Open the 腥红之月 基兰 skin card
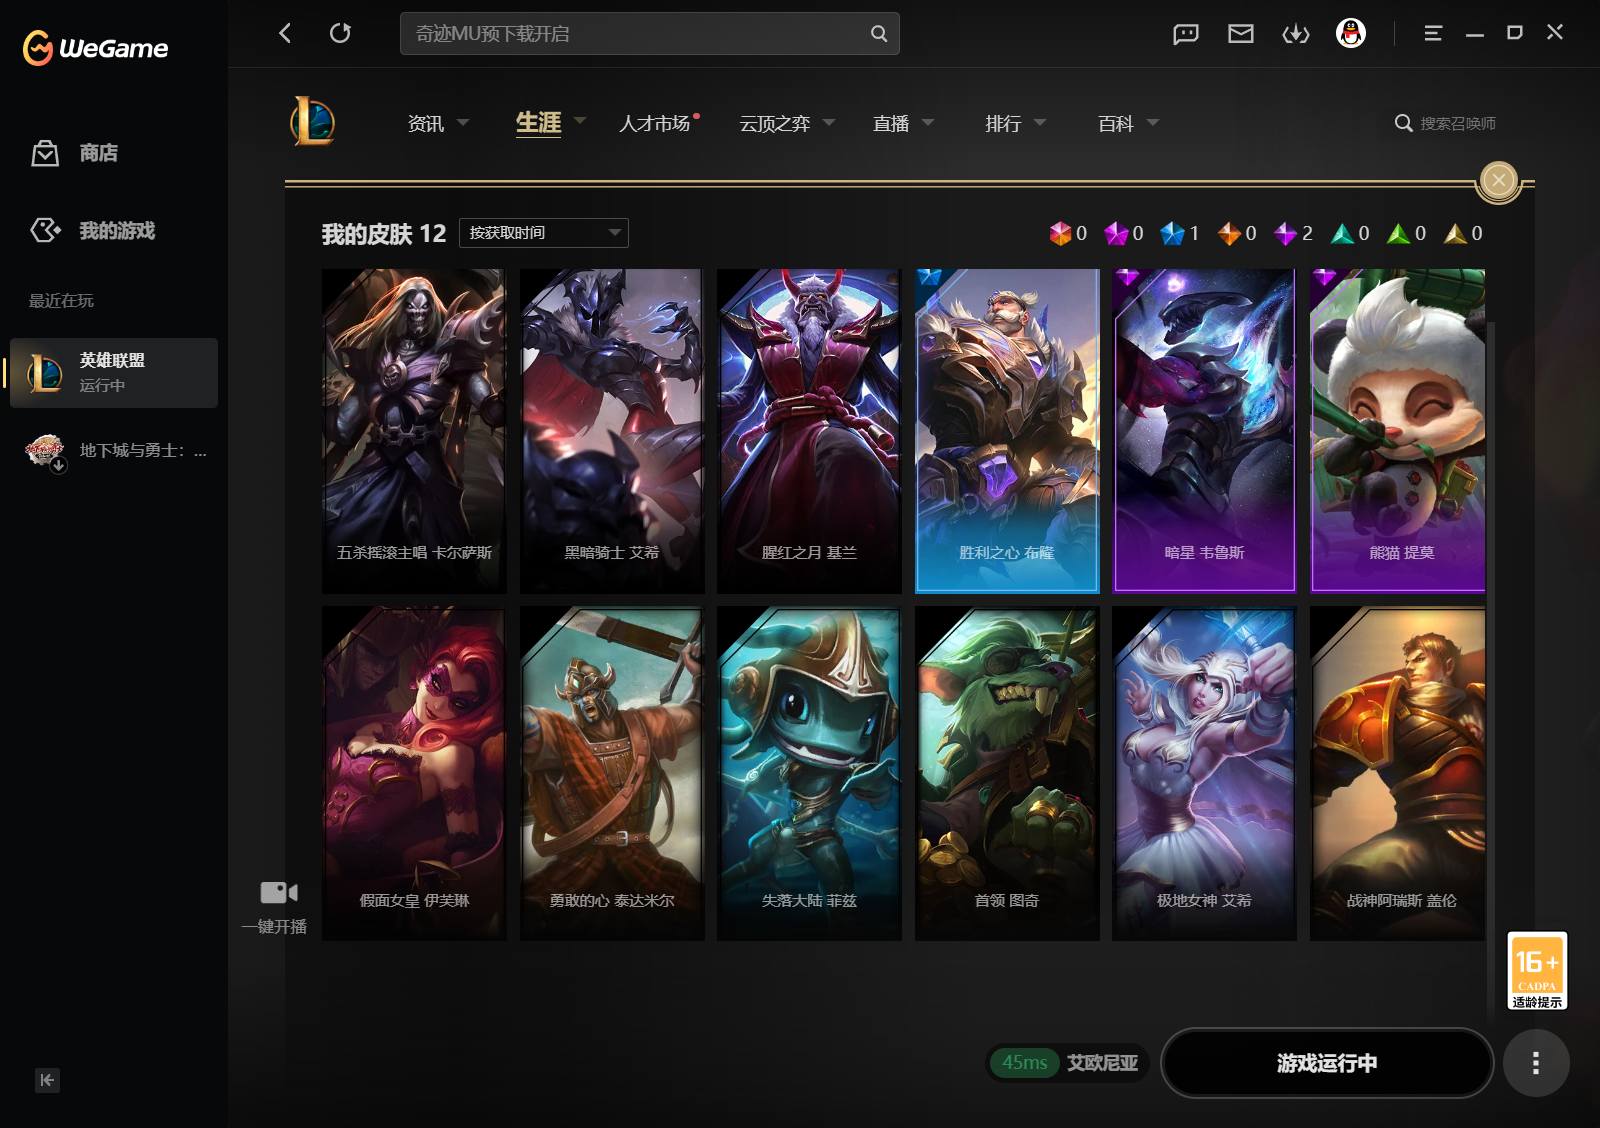 coord(809,431)
